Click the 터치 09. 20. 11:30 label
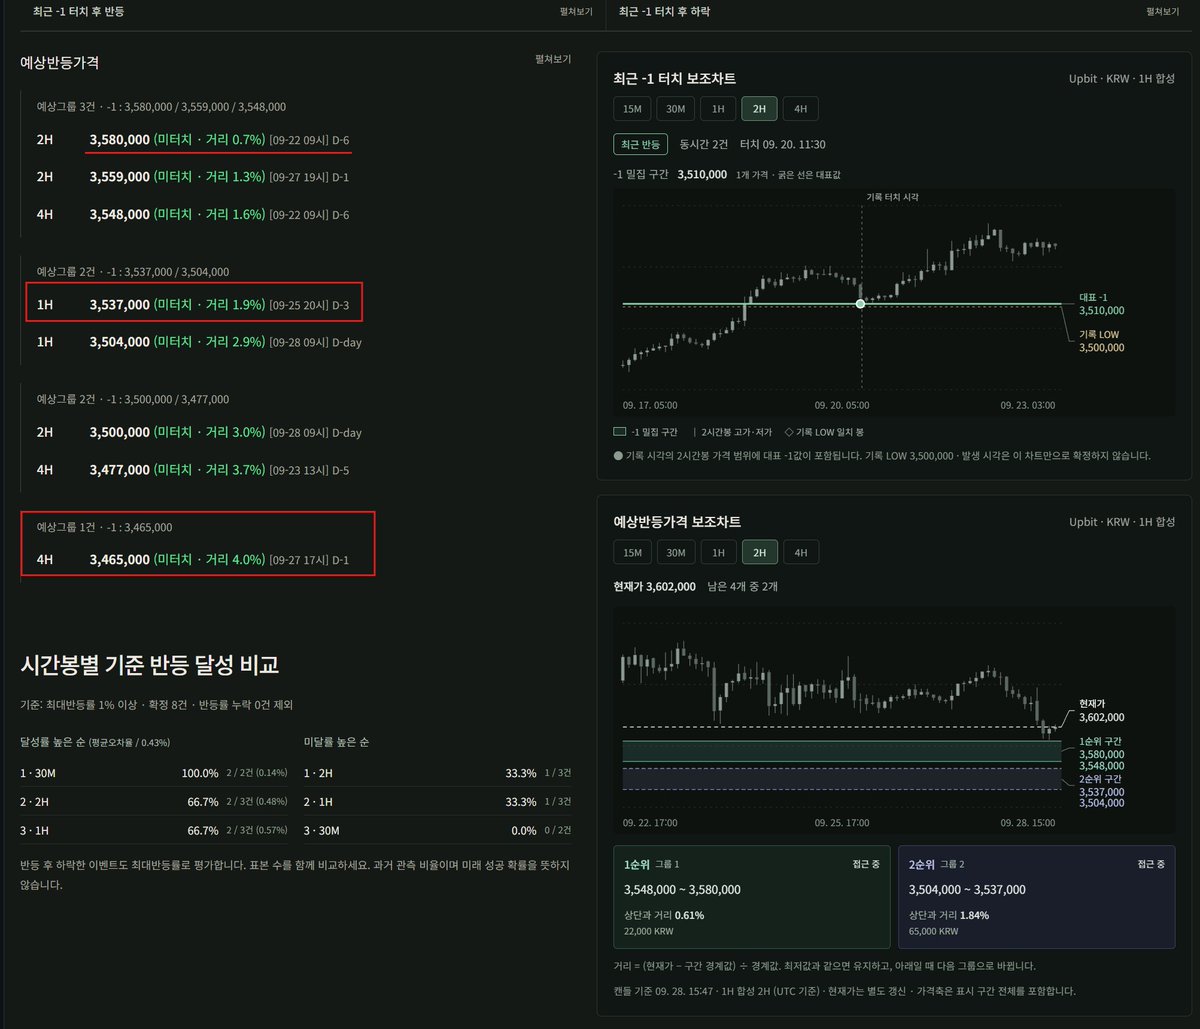The width and height of the screenshot is (1200, 1029). [x=782, y=145]
